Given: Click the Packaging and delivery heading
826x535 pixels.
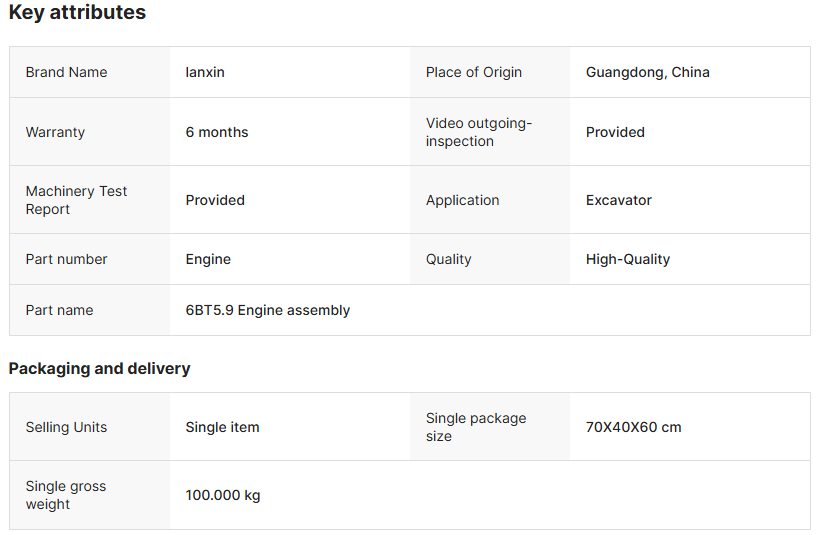Looking at the screenshot, I should 99,368.
